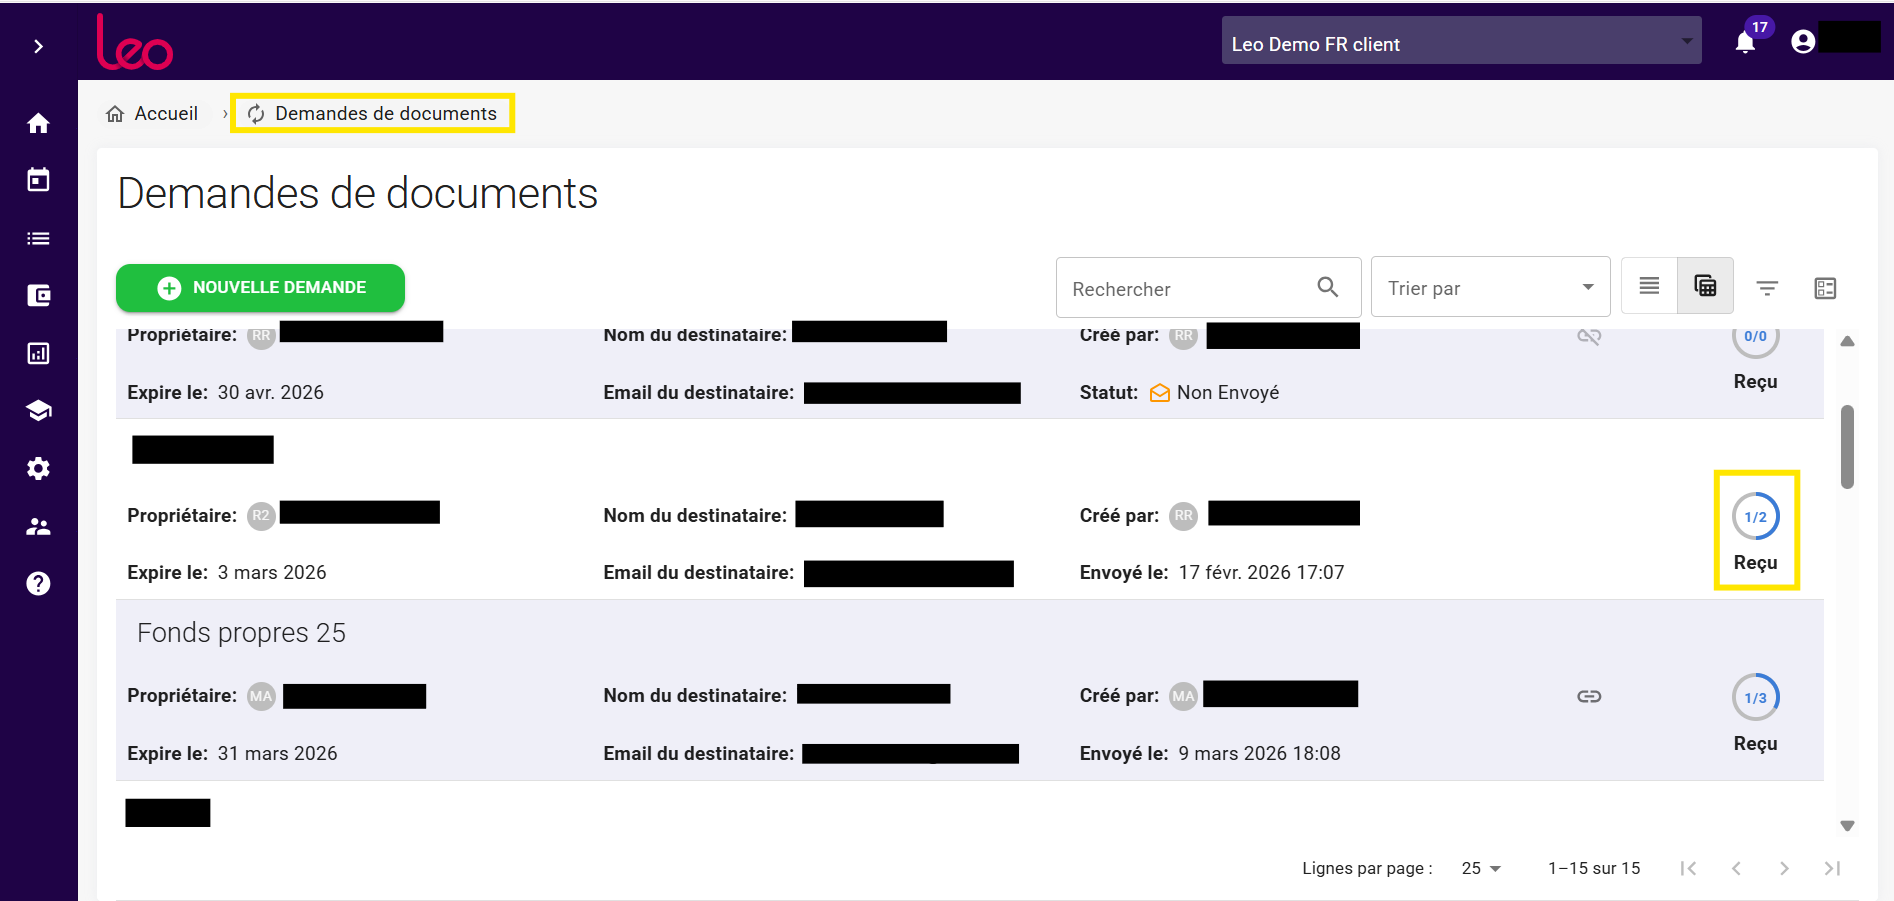Screen dimensions: 1894x901
Task: Click the Home icon in sidebar
Action: click(x=38, y=123)
